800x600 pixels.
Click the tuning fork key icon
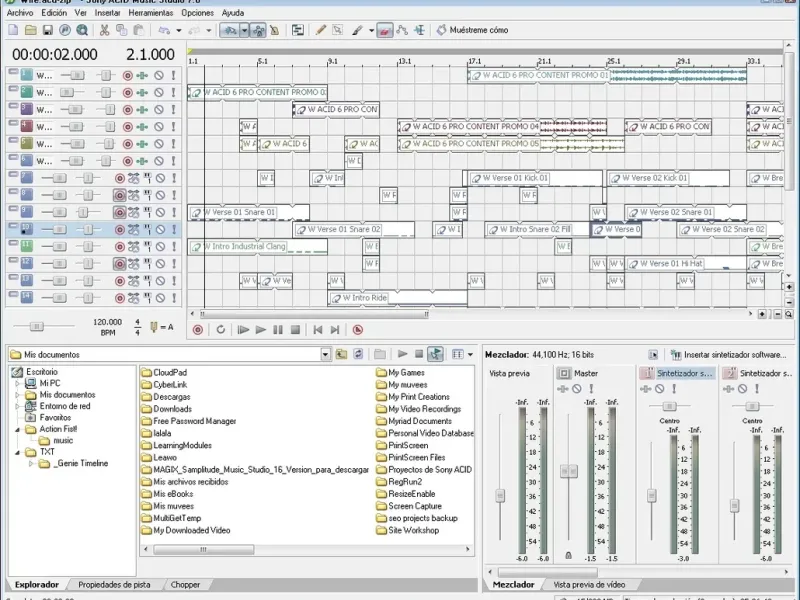pyautogui.click(x=153, y=326)
